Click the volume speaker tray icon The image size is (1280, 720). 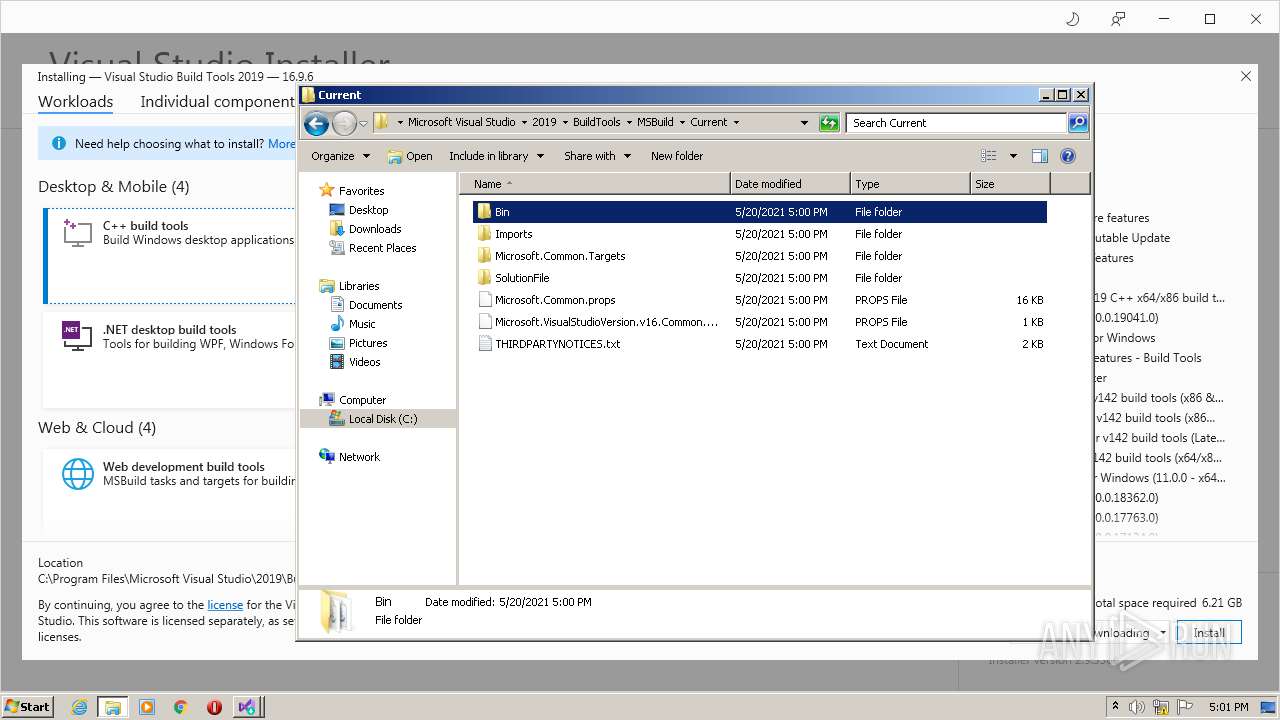point(1137,707)
